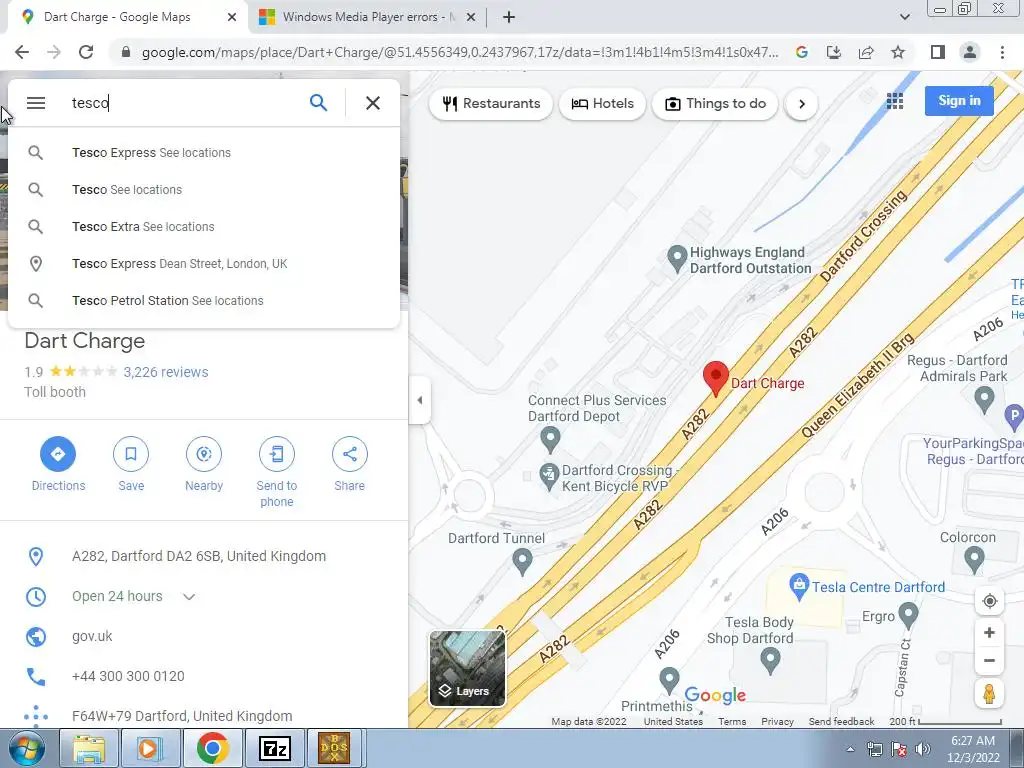1024x768 pixels.
Task: Filter map by Hotels
Action: pos(602,104)
